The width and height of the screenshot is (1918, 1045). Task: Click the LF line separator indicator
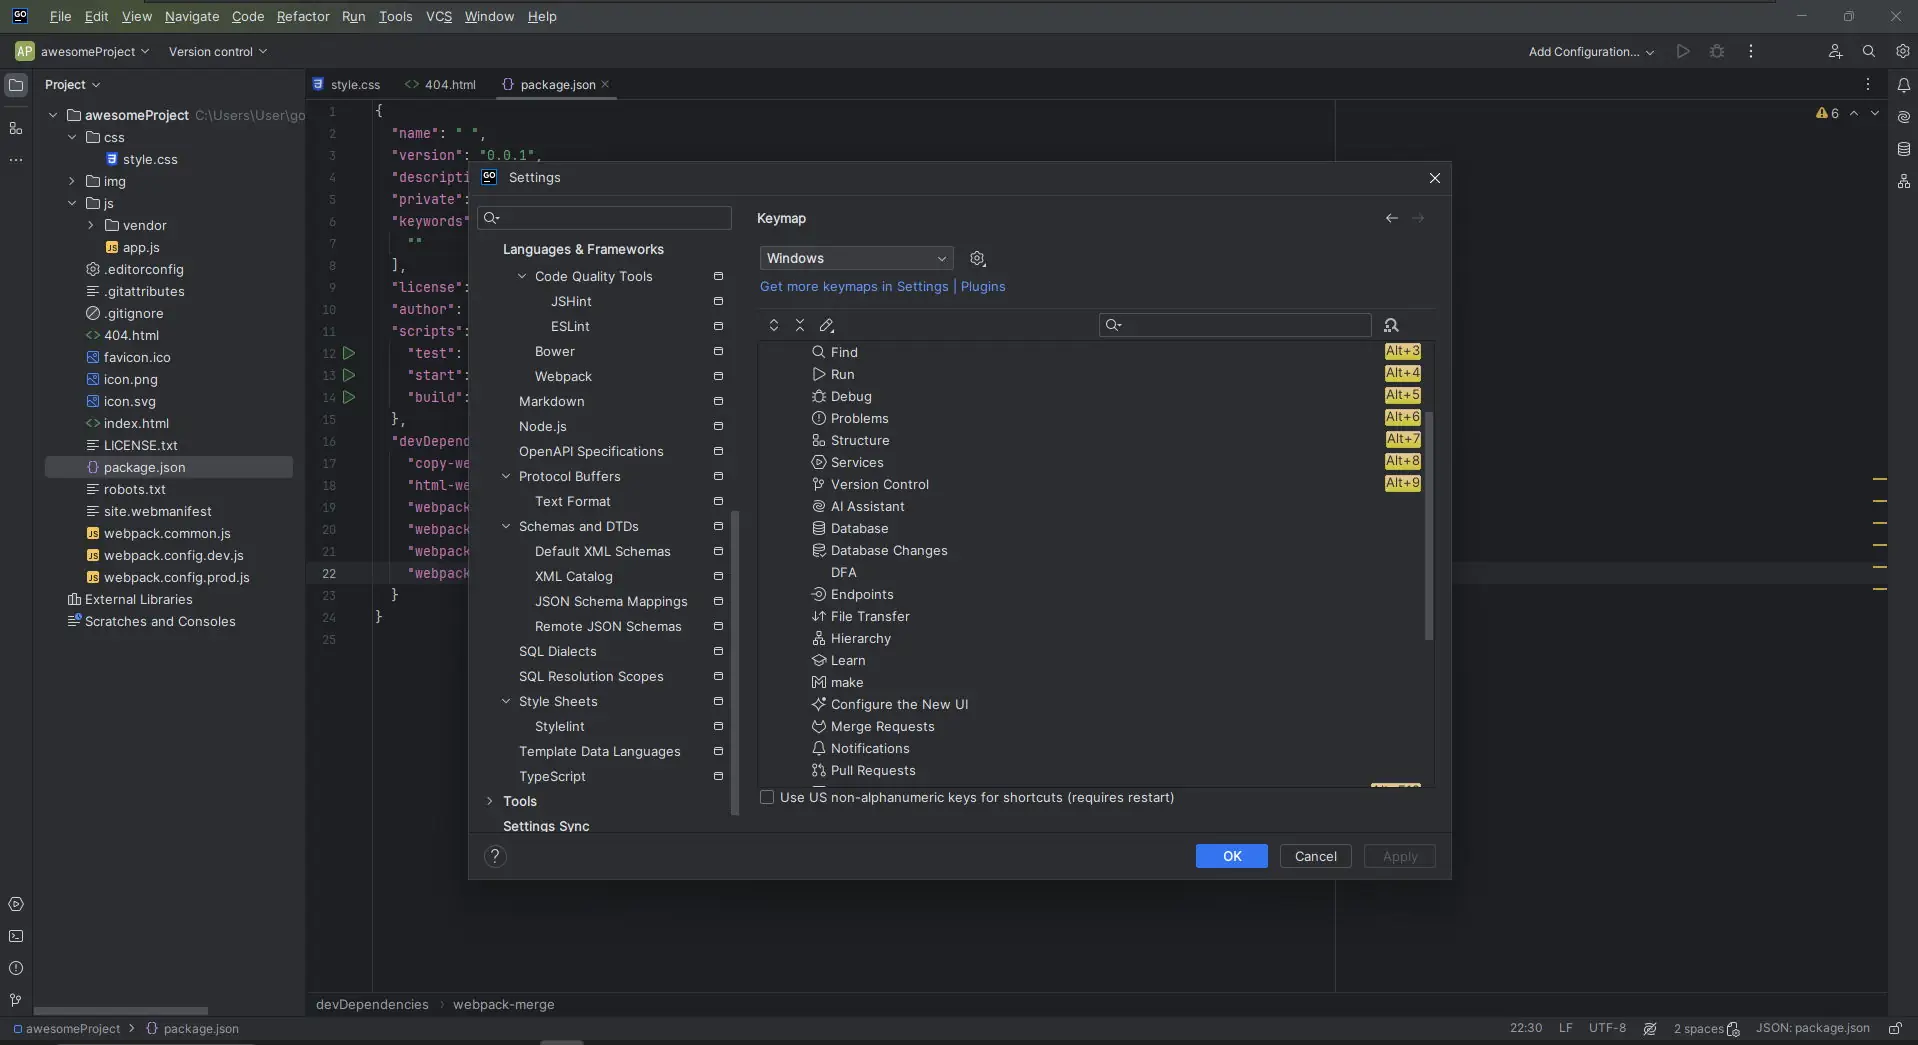tap(1565, 1029)
